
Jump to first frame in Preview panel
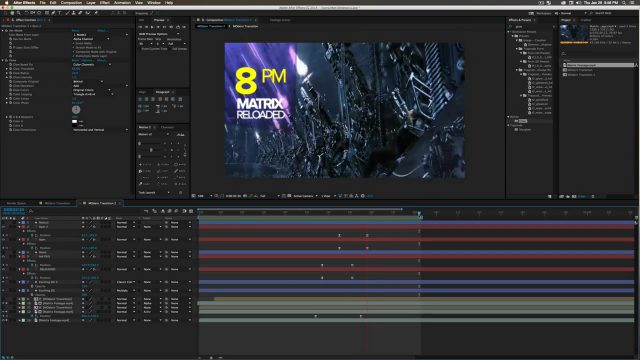(x=140, y=27)
